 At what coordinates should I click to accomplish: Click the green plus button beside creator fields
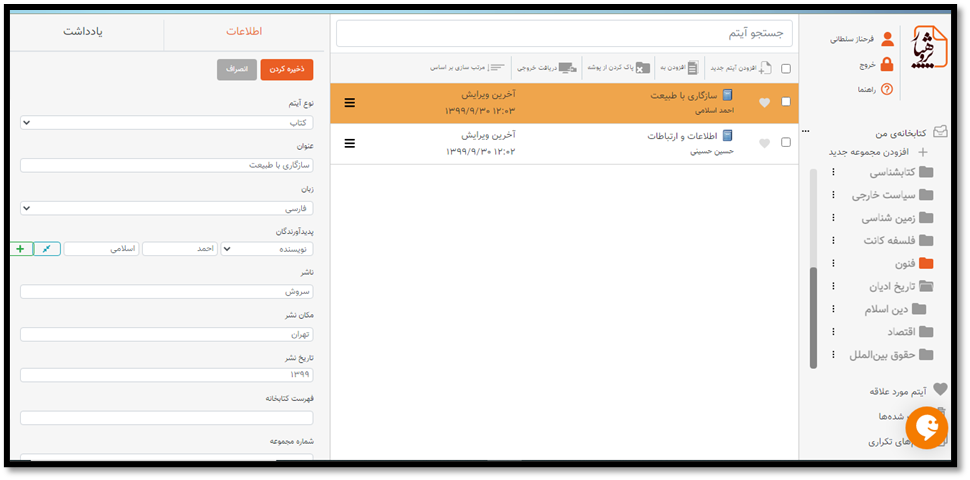point(21,248)
